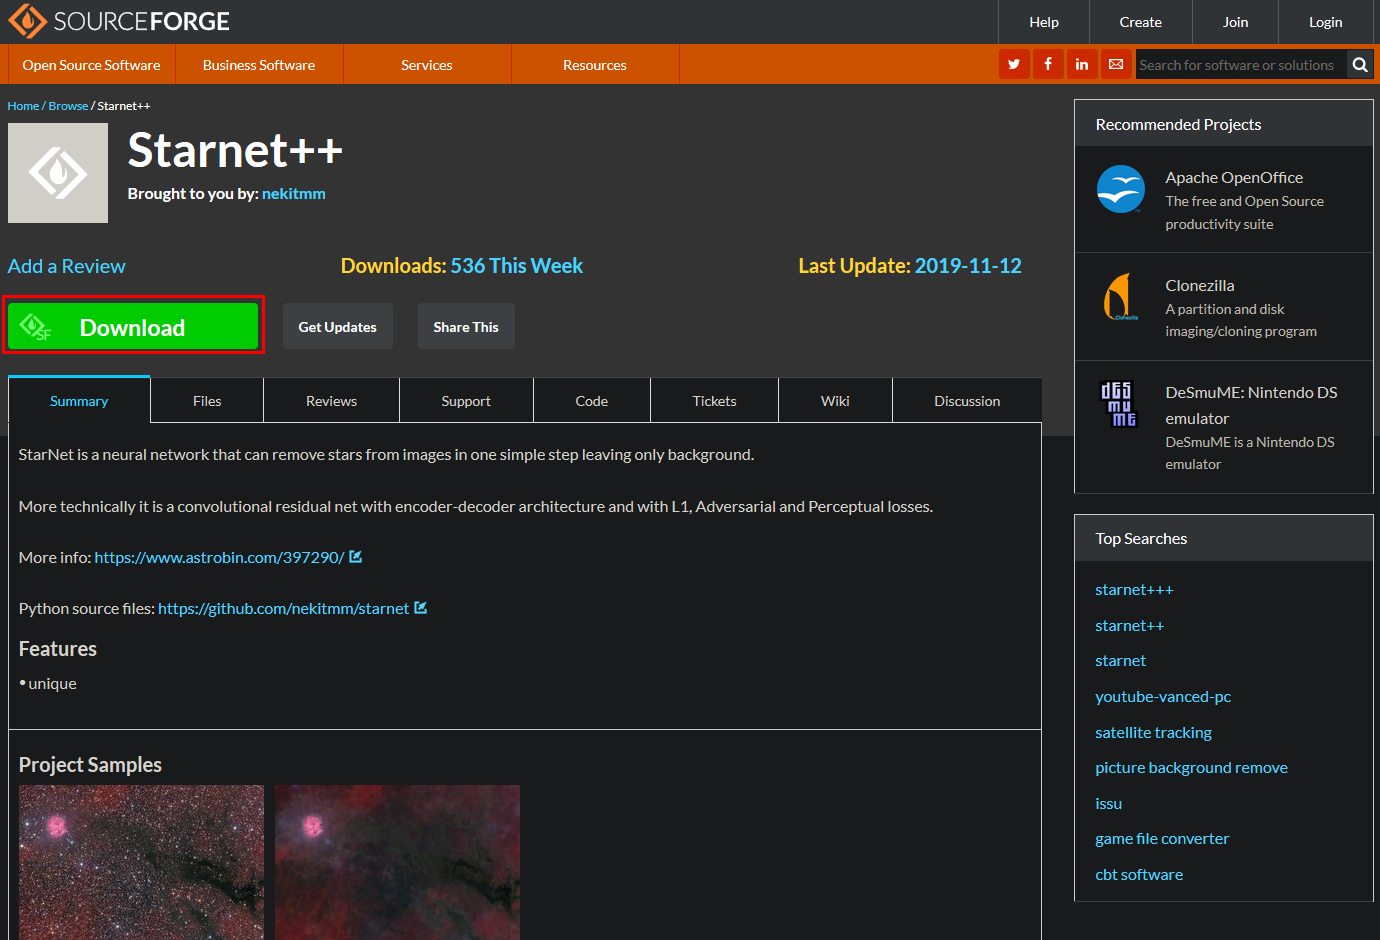Viewport: 1380px width, 940px height.
Task: Open the Wiki tab
Action: pyautogui.click(x=836, y=401)
